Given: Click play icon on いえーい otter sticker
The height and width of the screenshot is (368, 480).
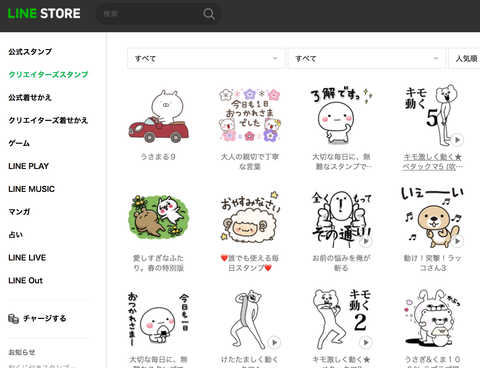Looking at the screenshot, I should [457, 241].
